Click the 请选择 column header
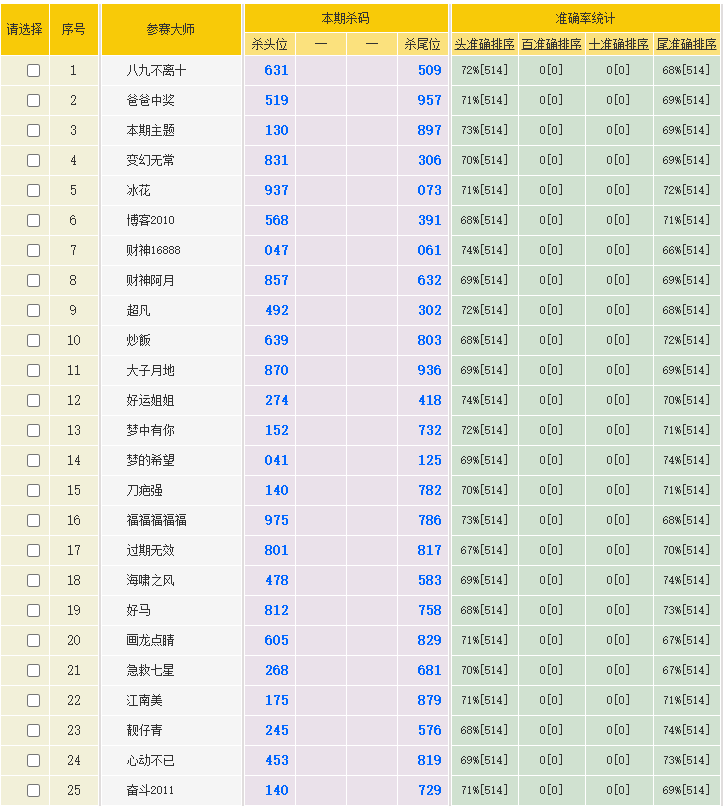723x806 pixels. [x=25, y=30]
